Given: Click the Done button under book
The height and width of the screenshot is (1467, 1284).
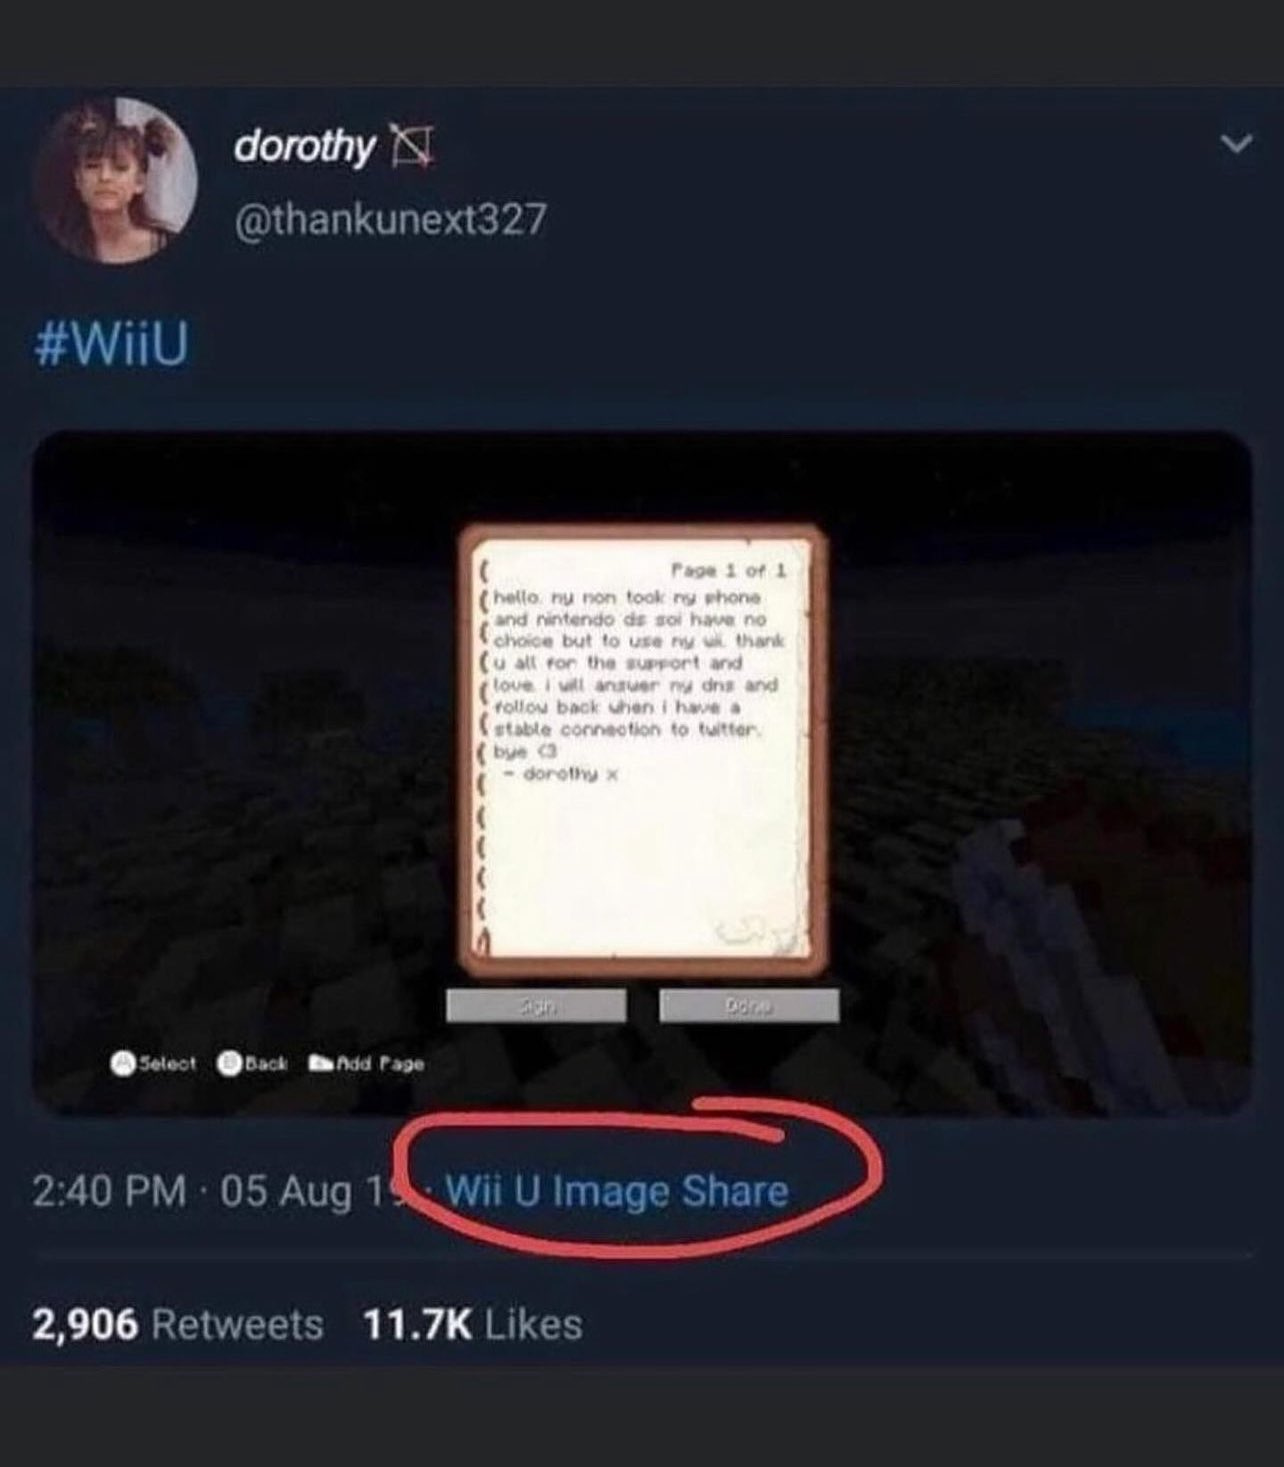Looking at the screenshot, I should [749, 1006].
